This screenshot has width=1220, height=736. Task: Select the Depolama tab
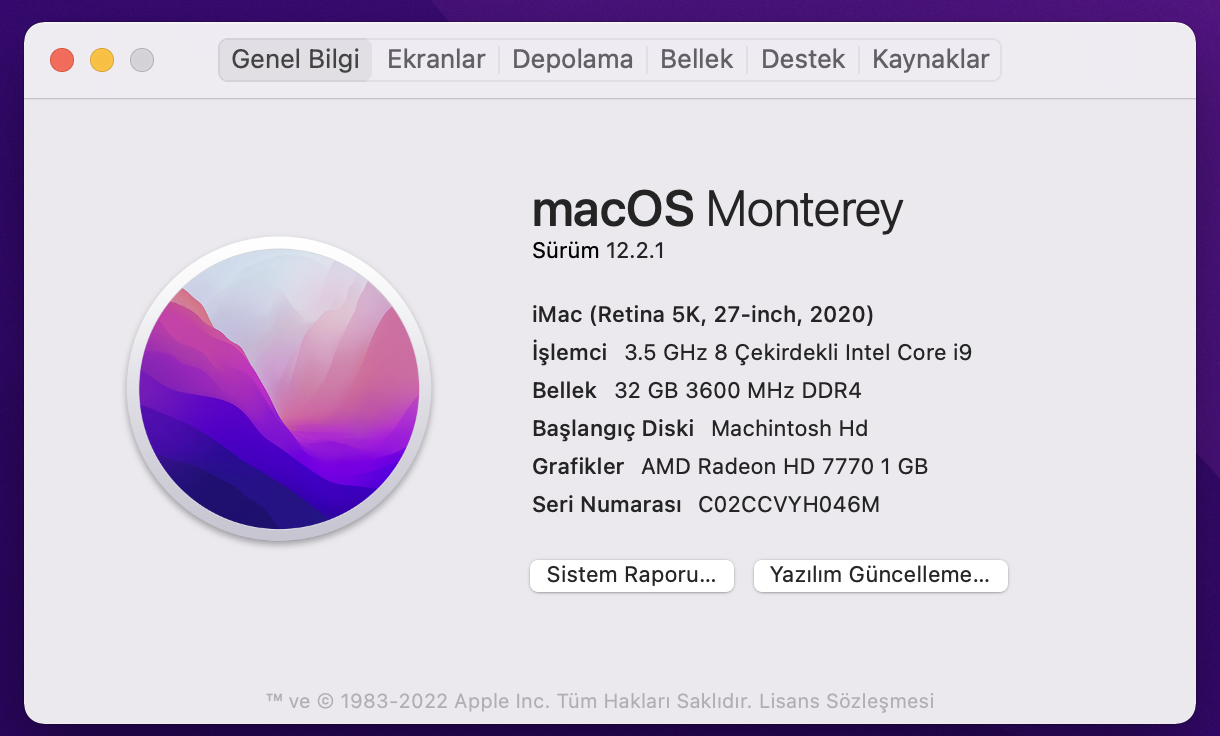pyautogui.click(x=572, y=60)
